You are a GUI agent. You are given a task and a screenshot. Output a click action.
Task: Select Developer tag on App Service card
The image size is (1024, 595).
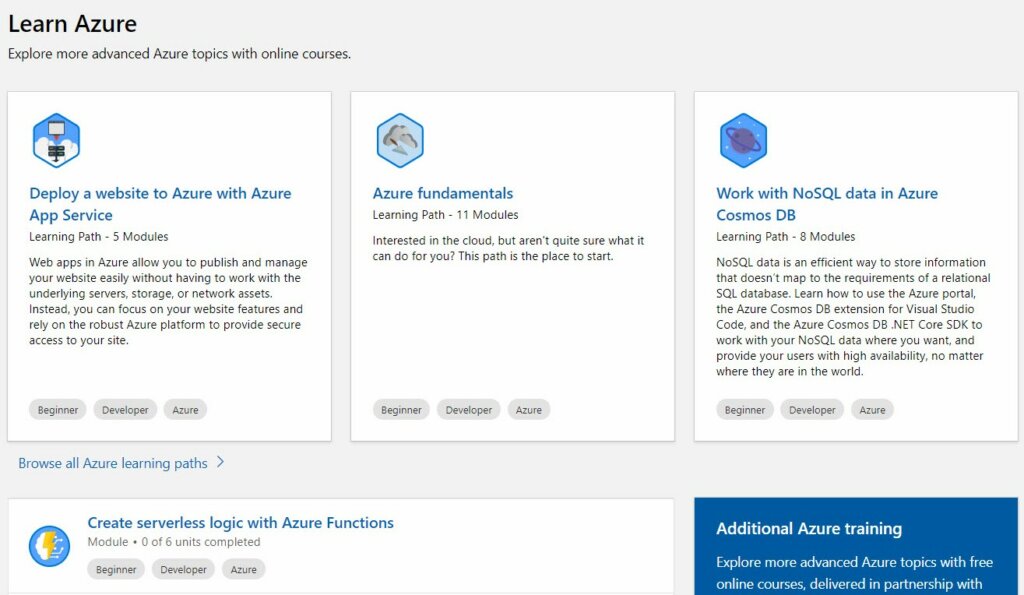[125, 410]
